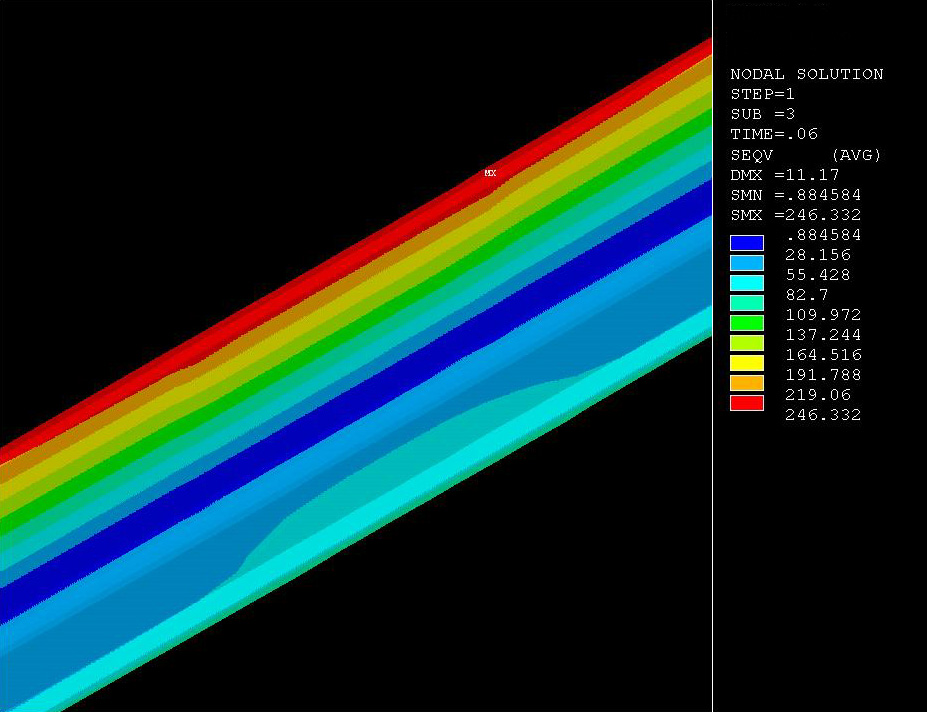Click the NODAL SOLUTION title text
927x712 pixels.
coord(806,74)
